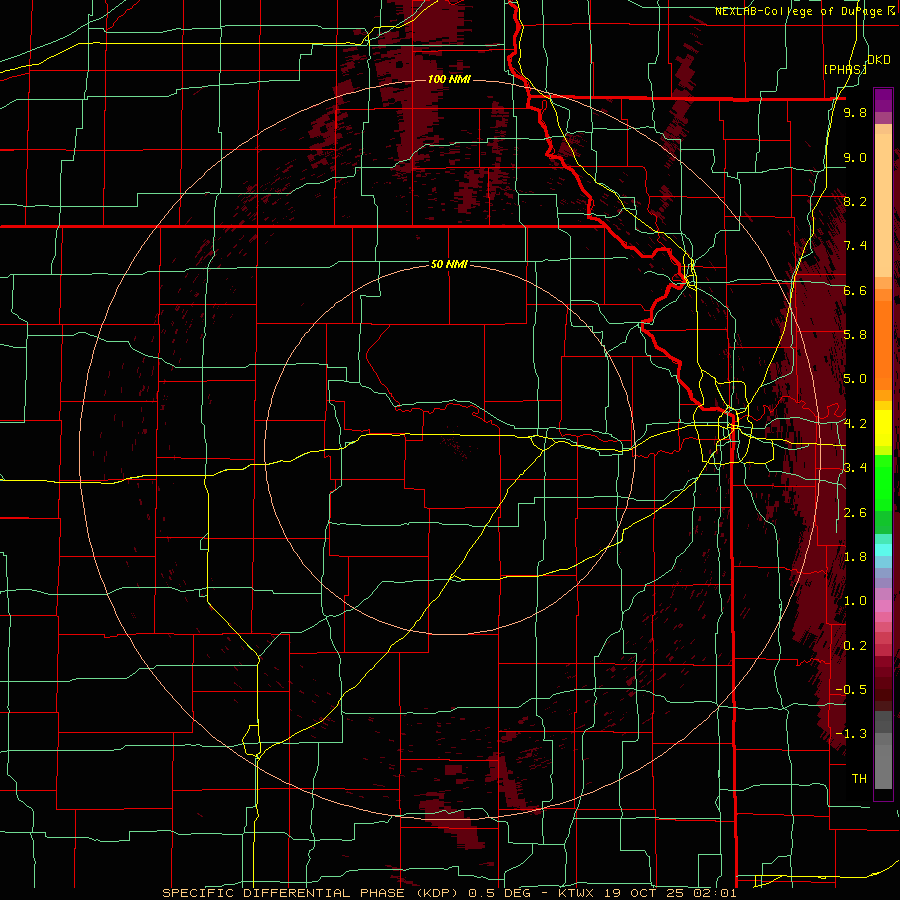The height and width of the screenshot is (900, 900).
Task: Select the 5.0 legend value
Action: tap(855, 379)
